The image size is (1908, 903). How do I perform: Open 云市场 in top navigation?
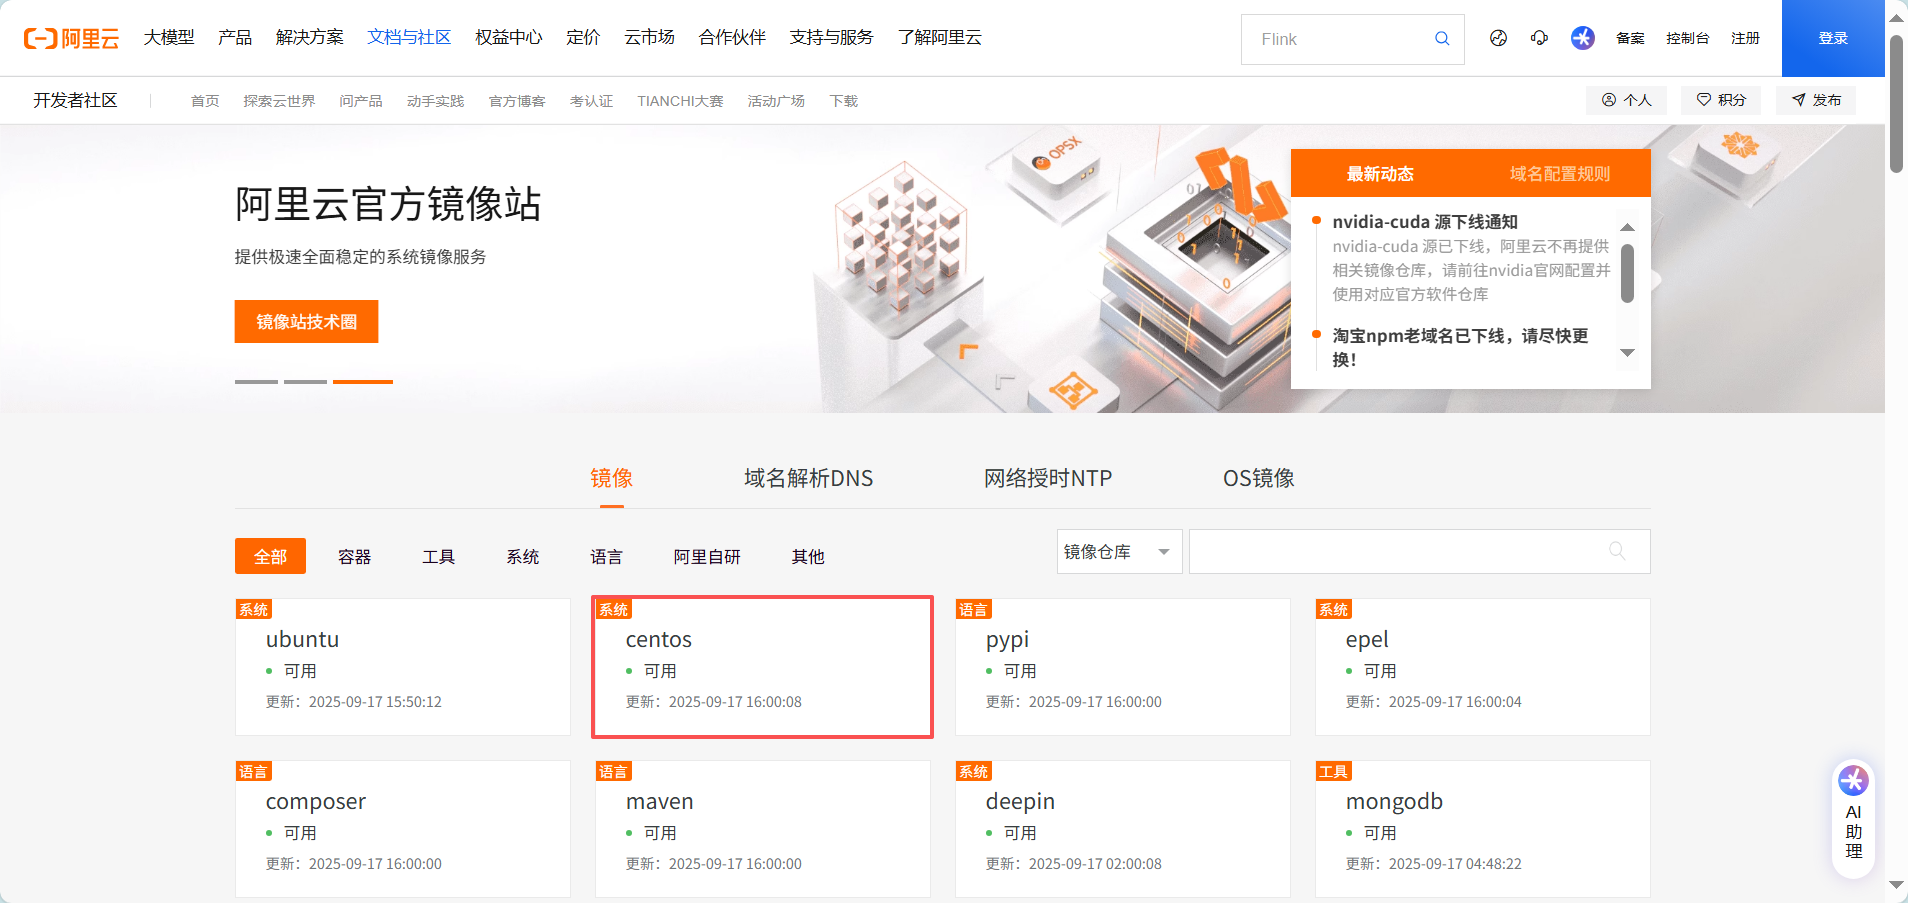(649, 38)
